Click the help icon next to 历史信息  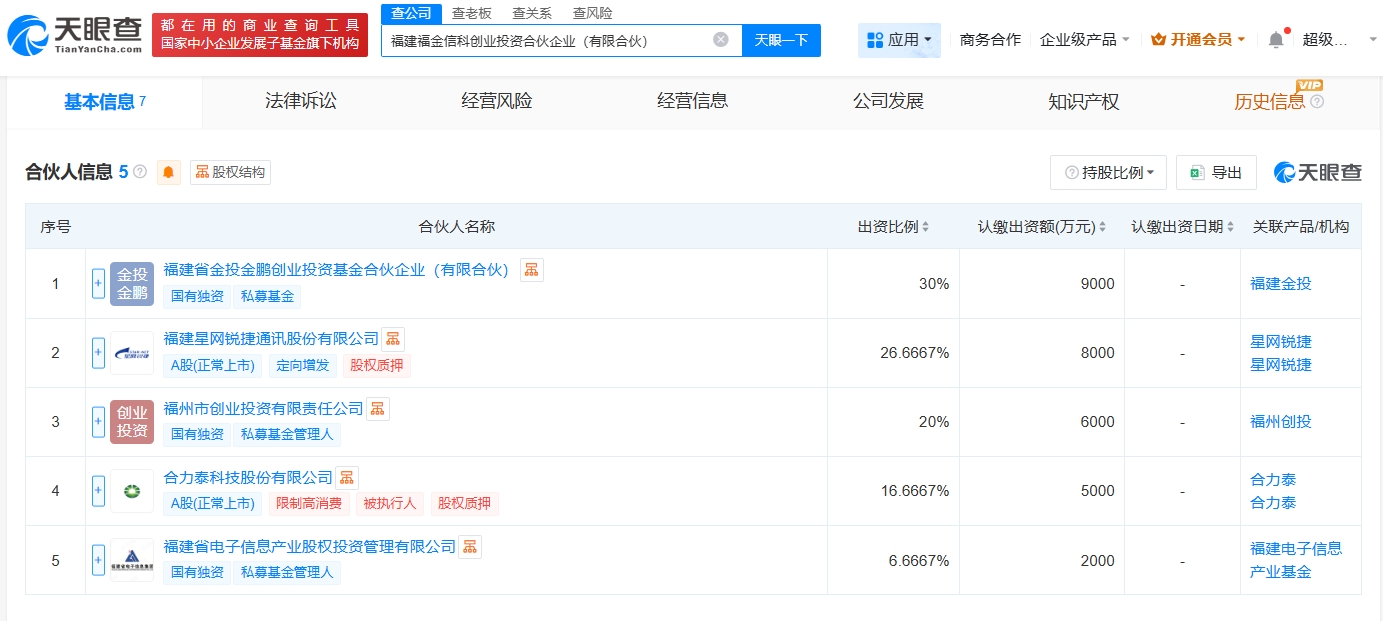tap(1317, 102)
